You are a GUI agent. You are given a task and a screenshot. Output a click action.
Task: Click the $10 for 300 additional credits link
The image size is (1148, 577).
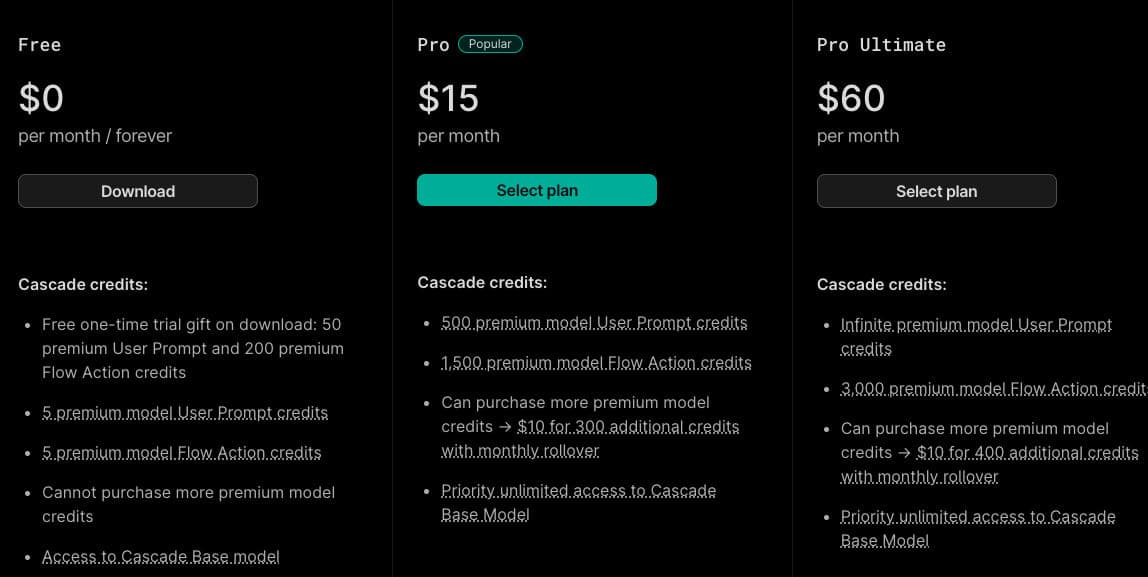[x=628, y=426]
